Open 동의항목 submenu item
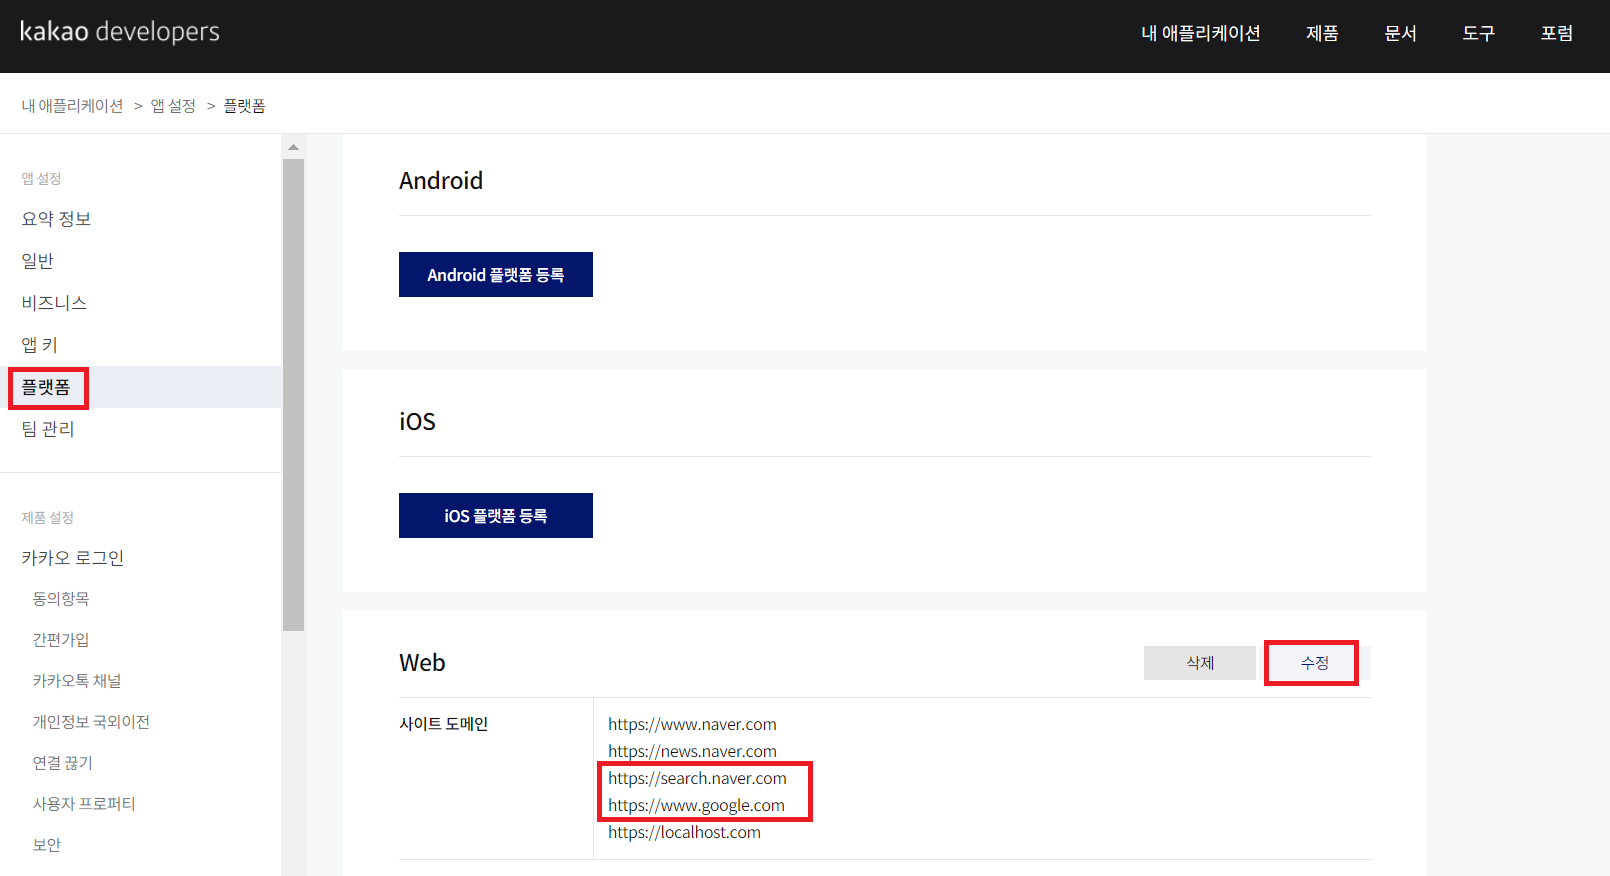This screenshot has width=1610, height=876. (x=61, y=599)
